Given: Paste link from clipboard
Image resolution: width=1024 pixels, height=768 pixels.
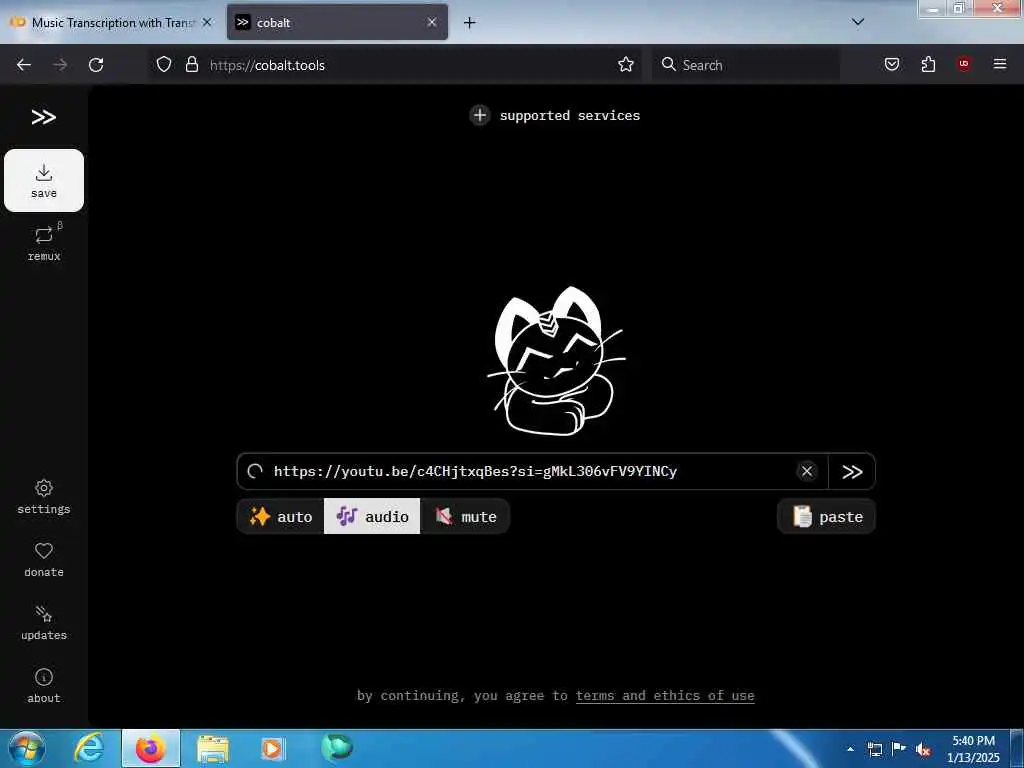Looking at the screenshot, I should pyautogui.click(x=826, y=517).
